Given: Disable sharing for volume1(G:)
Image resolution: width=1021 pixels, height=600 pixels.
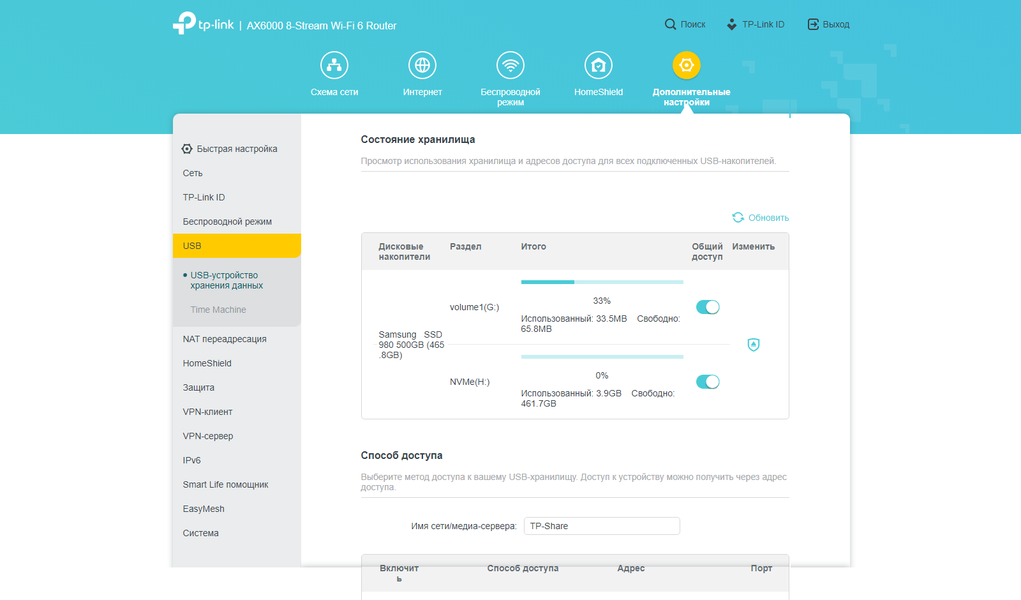Looking at the screenshot, I should click(x=708, y=307).
